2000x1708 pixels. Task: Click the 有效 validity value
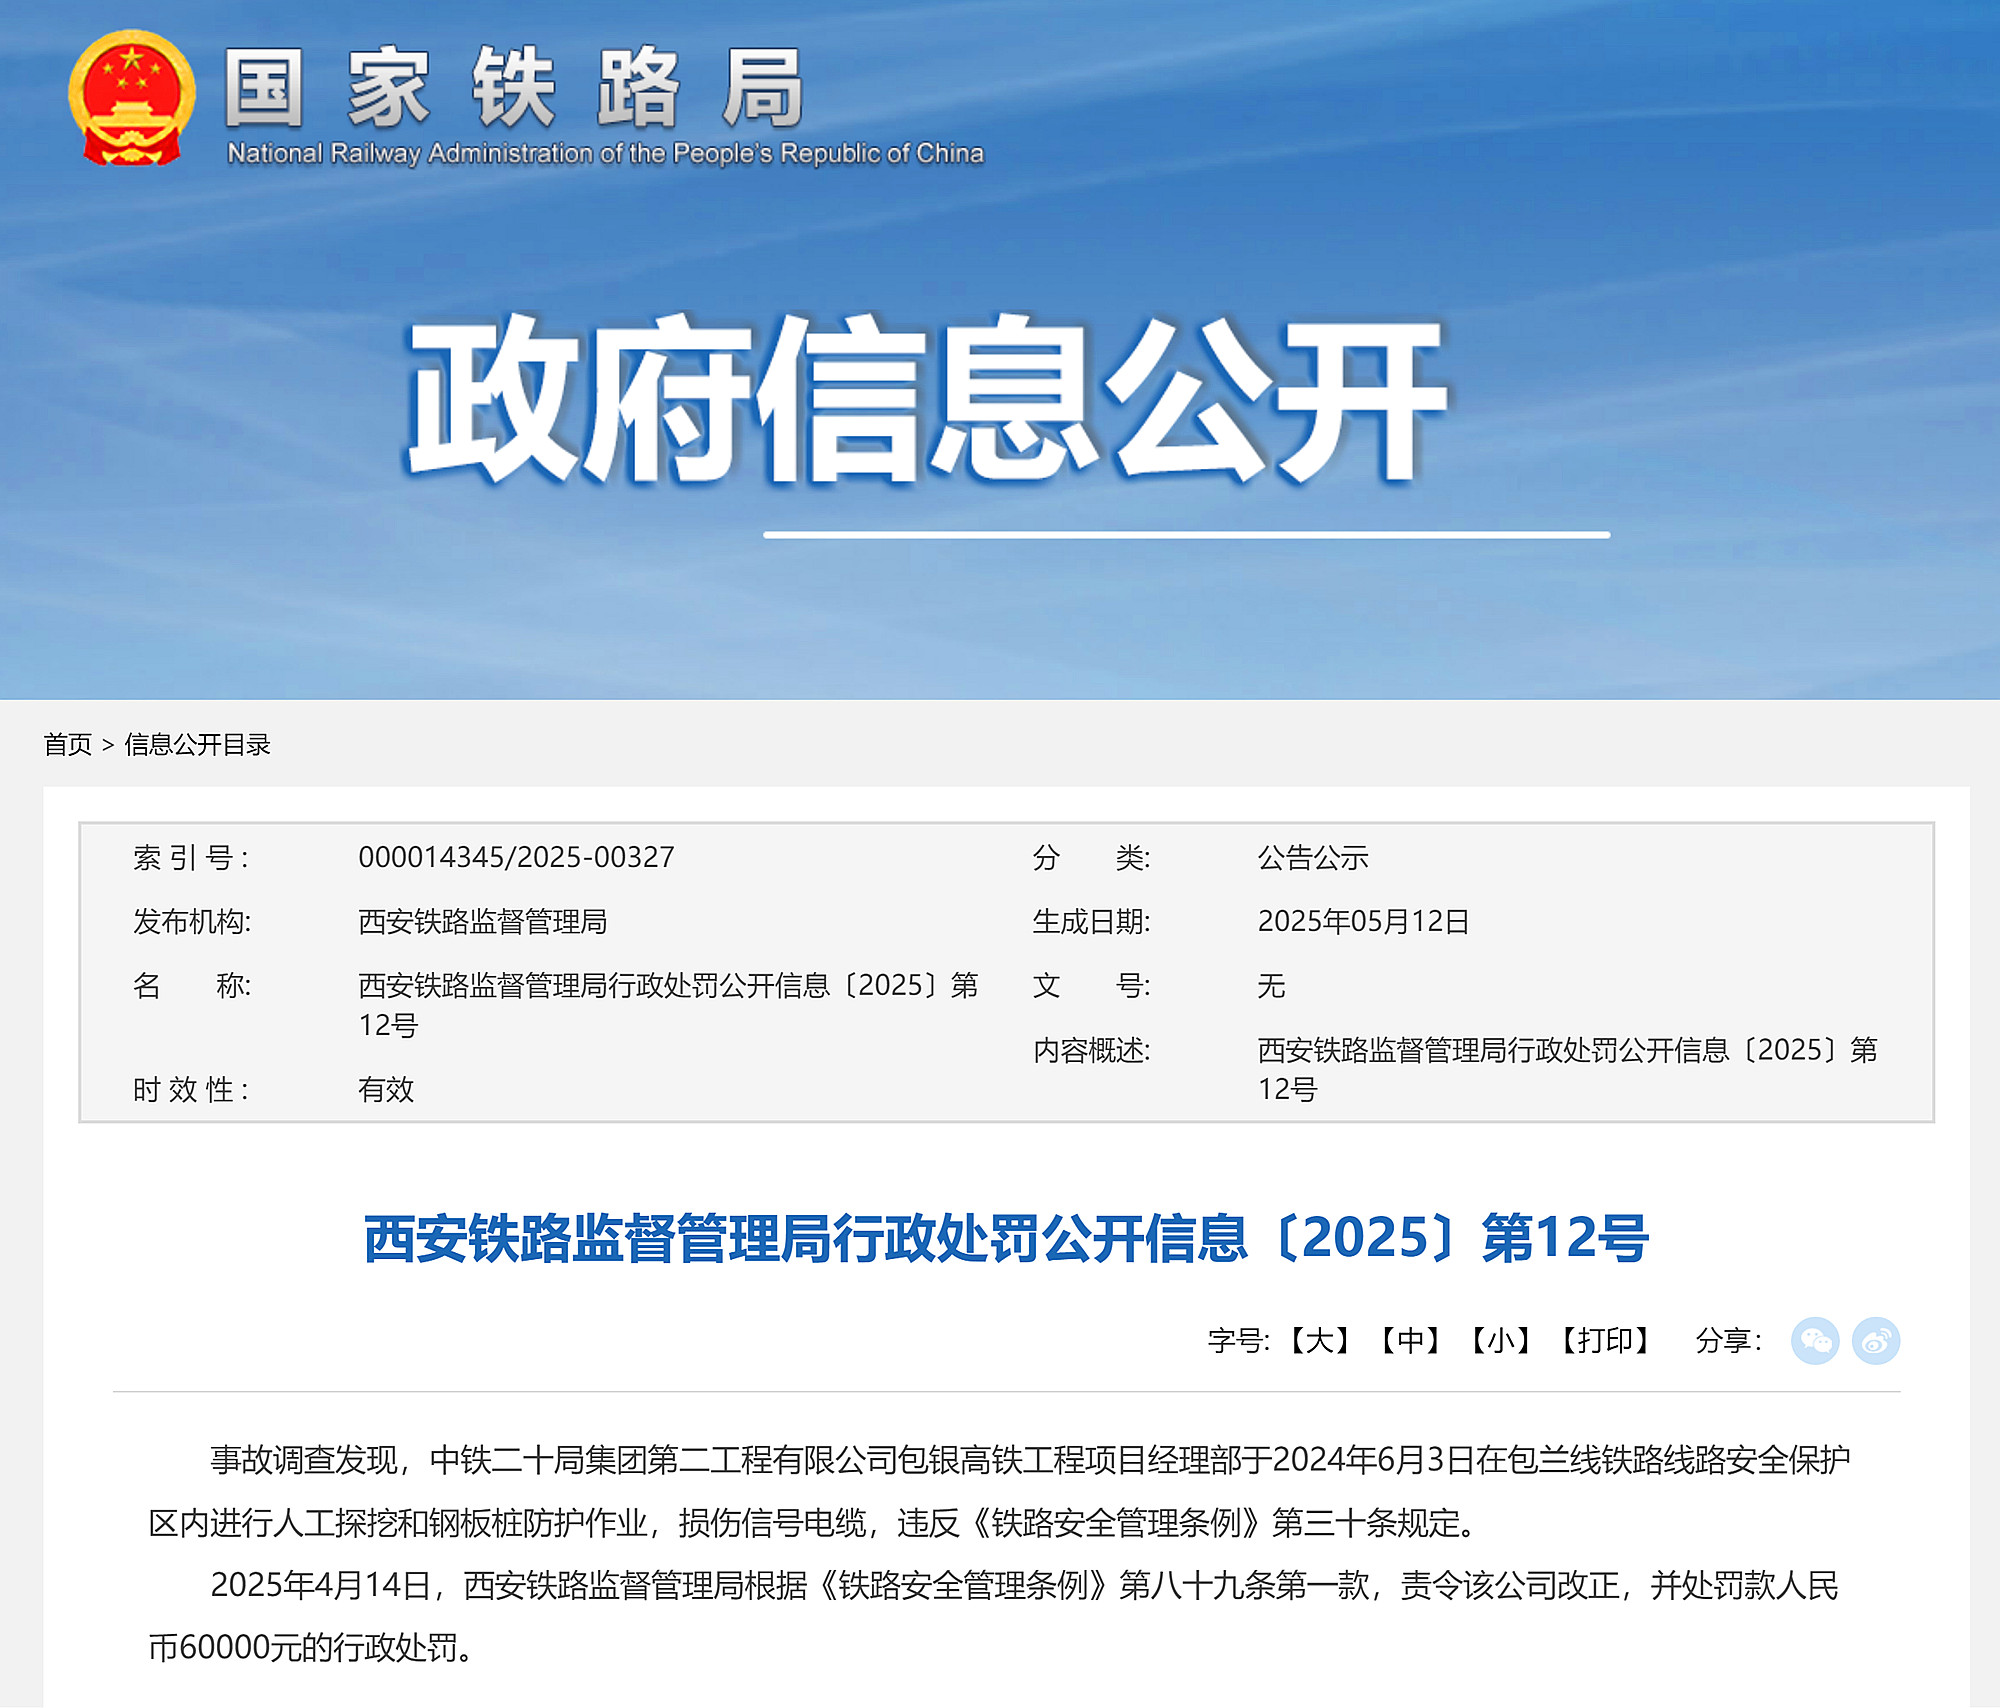tap(386, 1090)
